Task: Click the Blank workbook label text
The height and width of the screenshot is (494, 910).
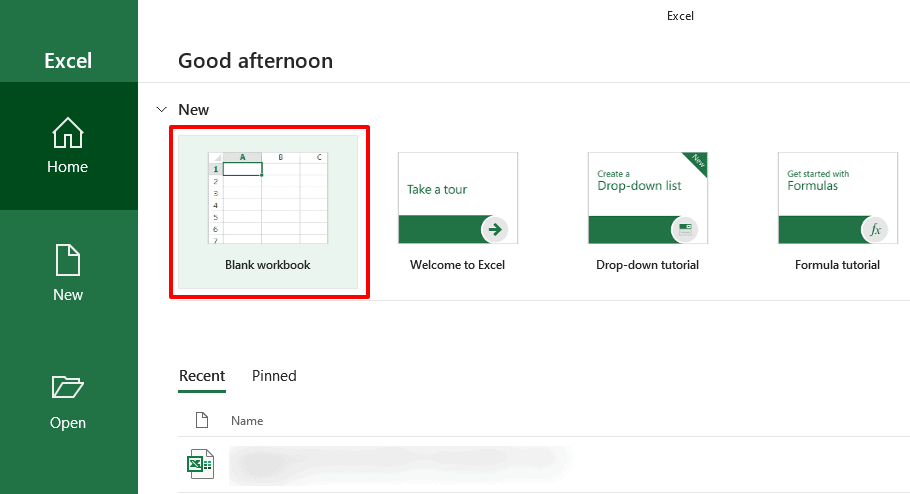Action: coord(268,265)
